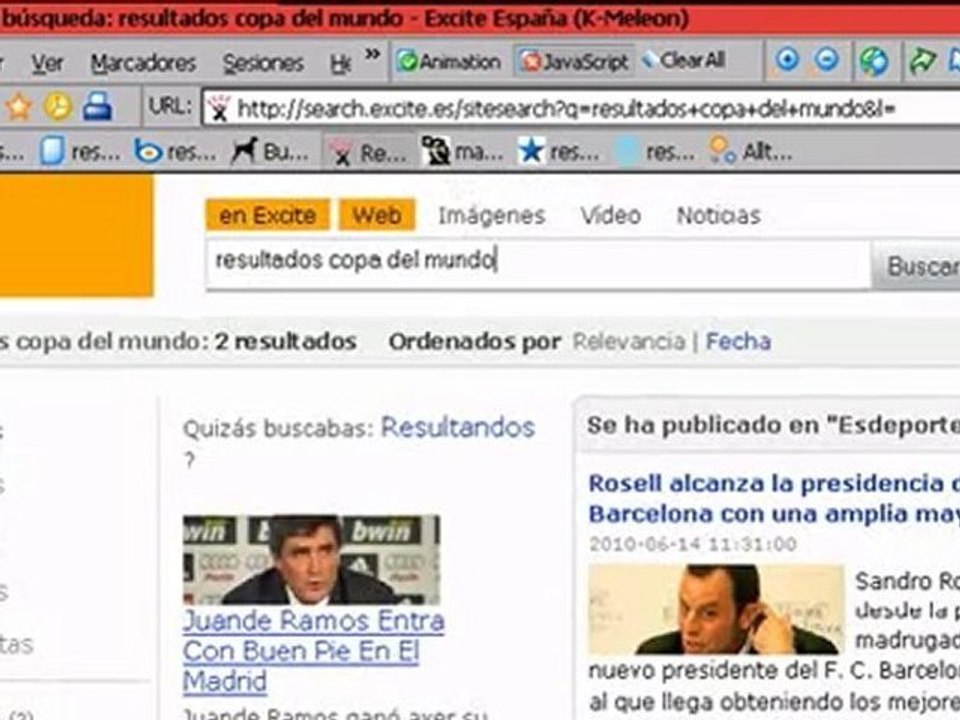Click the search query input field

(538, 263)
